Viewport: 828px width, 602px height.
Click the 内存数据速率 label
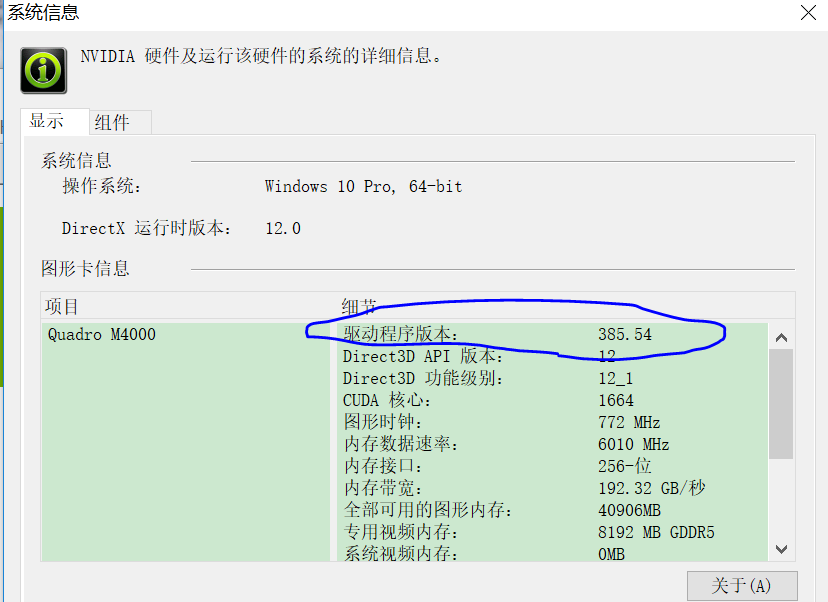click(401, 444)
